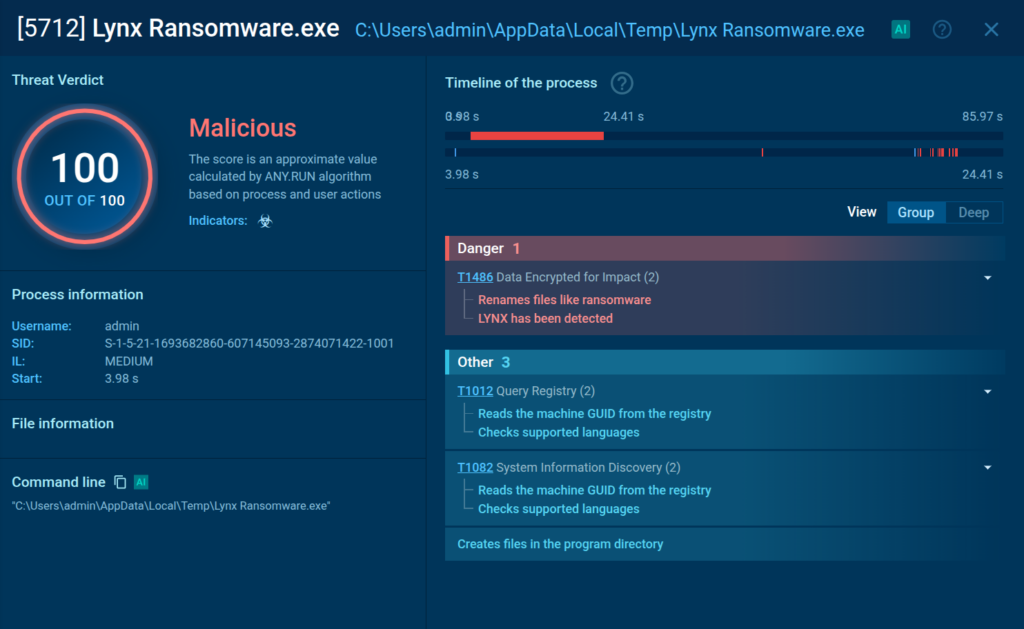Copy the command line with copy icon
The image size is (1024, 629).
pos(120,482)
